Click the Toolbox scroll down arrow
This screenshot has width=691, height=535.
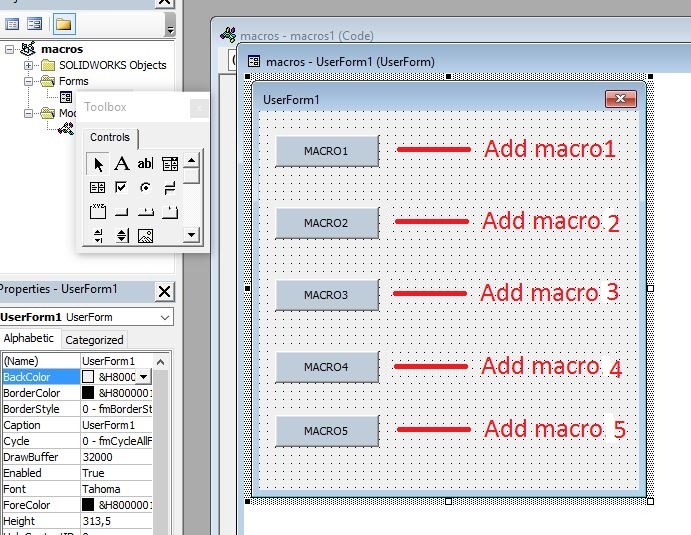point(191,234)
